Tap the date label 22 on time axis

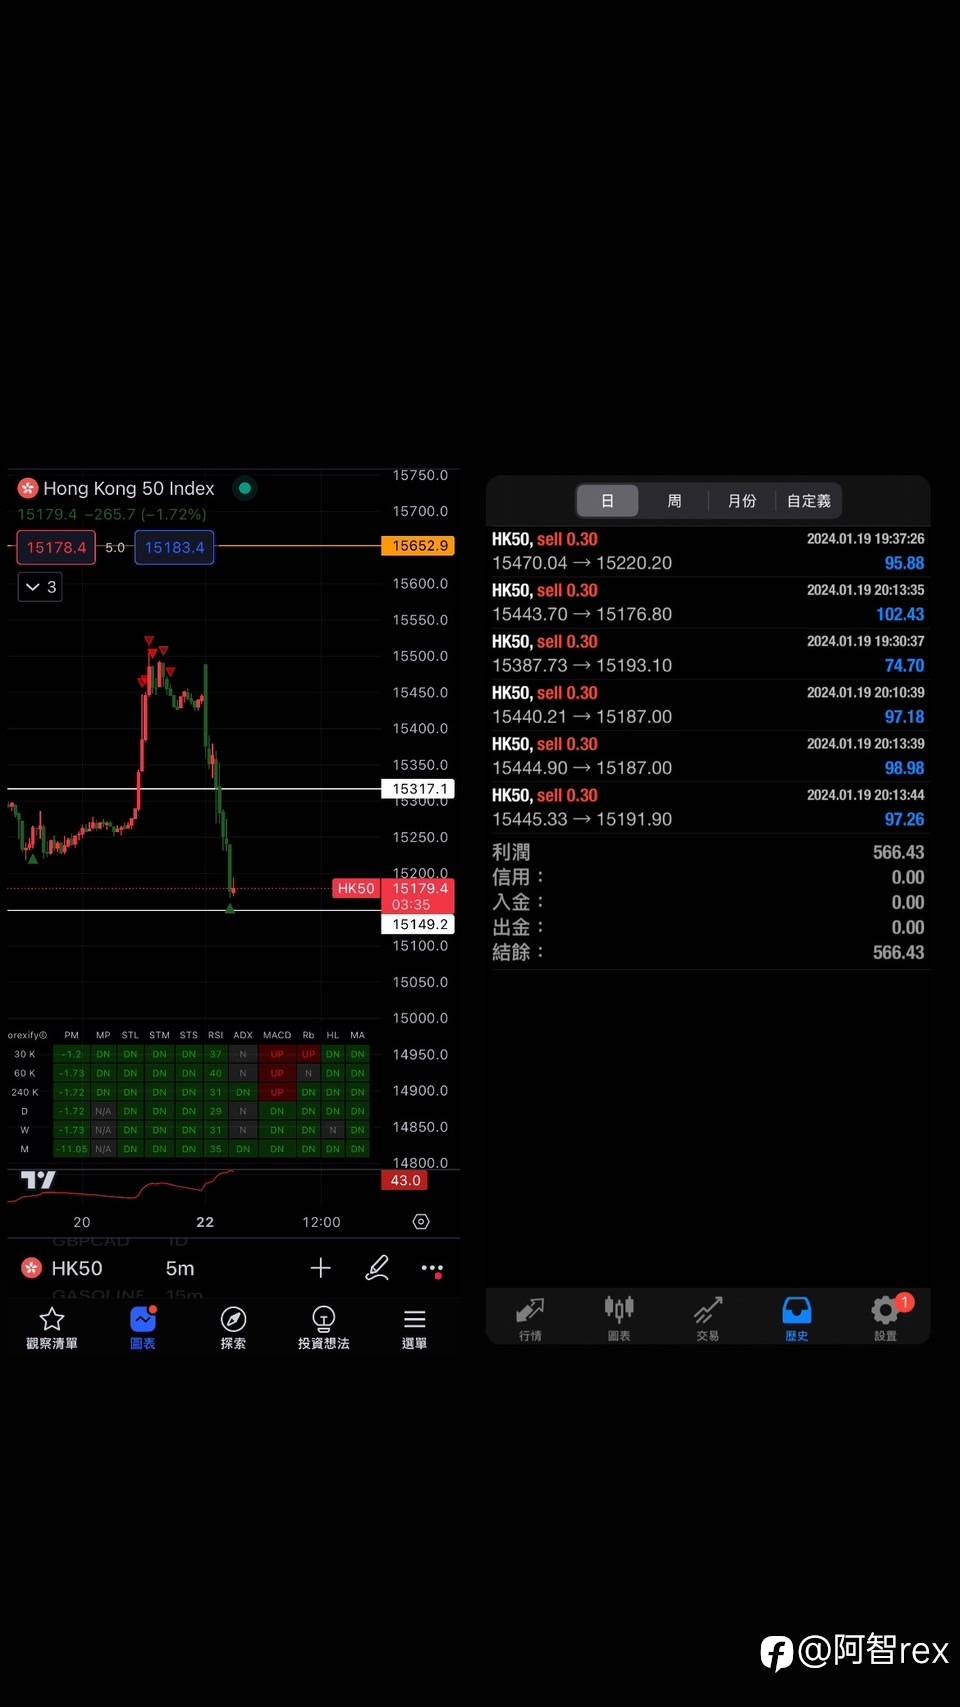point(205,1222)
